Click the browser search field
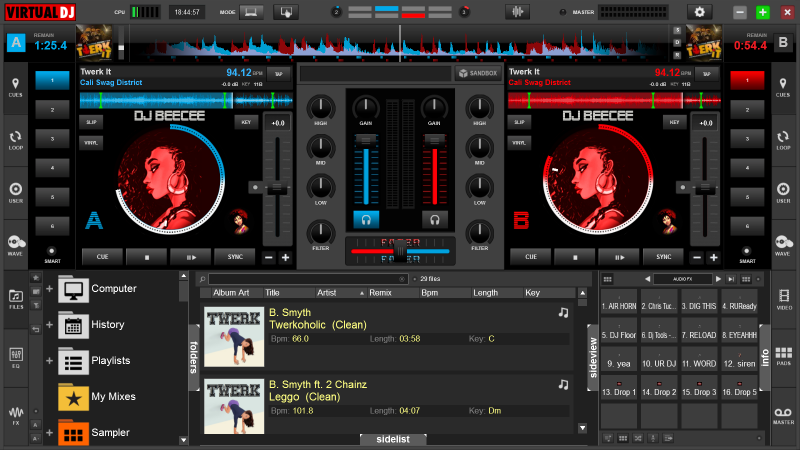 click(x=306, y=279)
